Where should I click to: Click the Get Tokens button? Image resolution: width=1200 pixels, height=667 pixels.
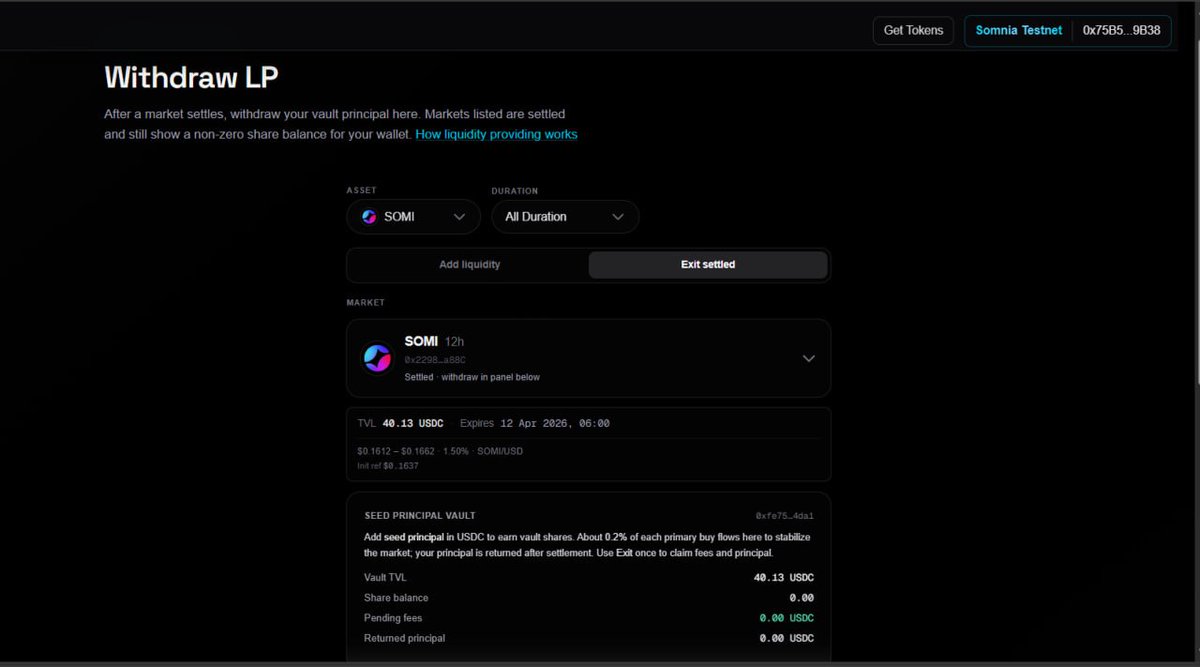[913, 30]
